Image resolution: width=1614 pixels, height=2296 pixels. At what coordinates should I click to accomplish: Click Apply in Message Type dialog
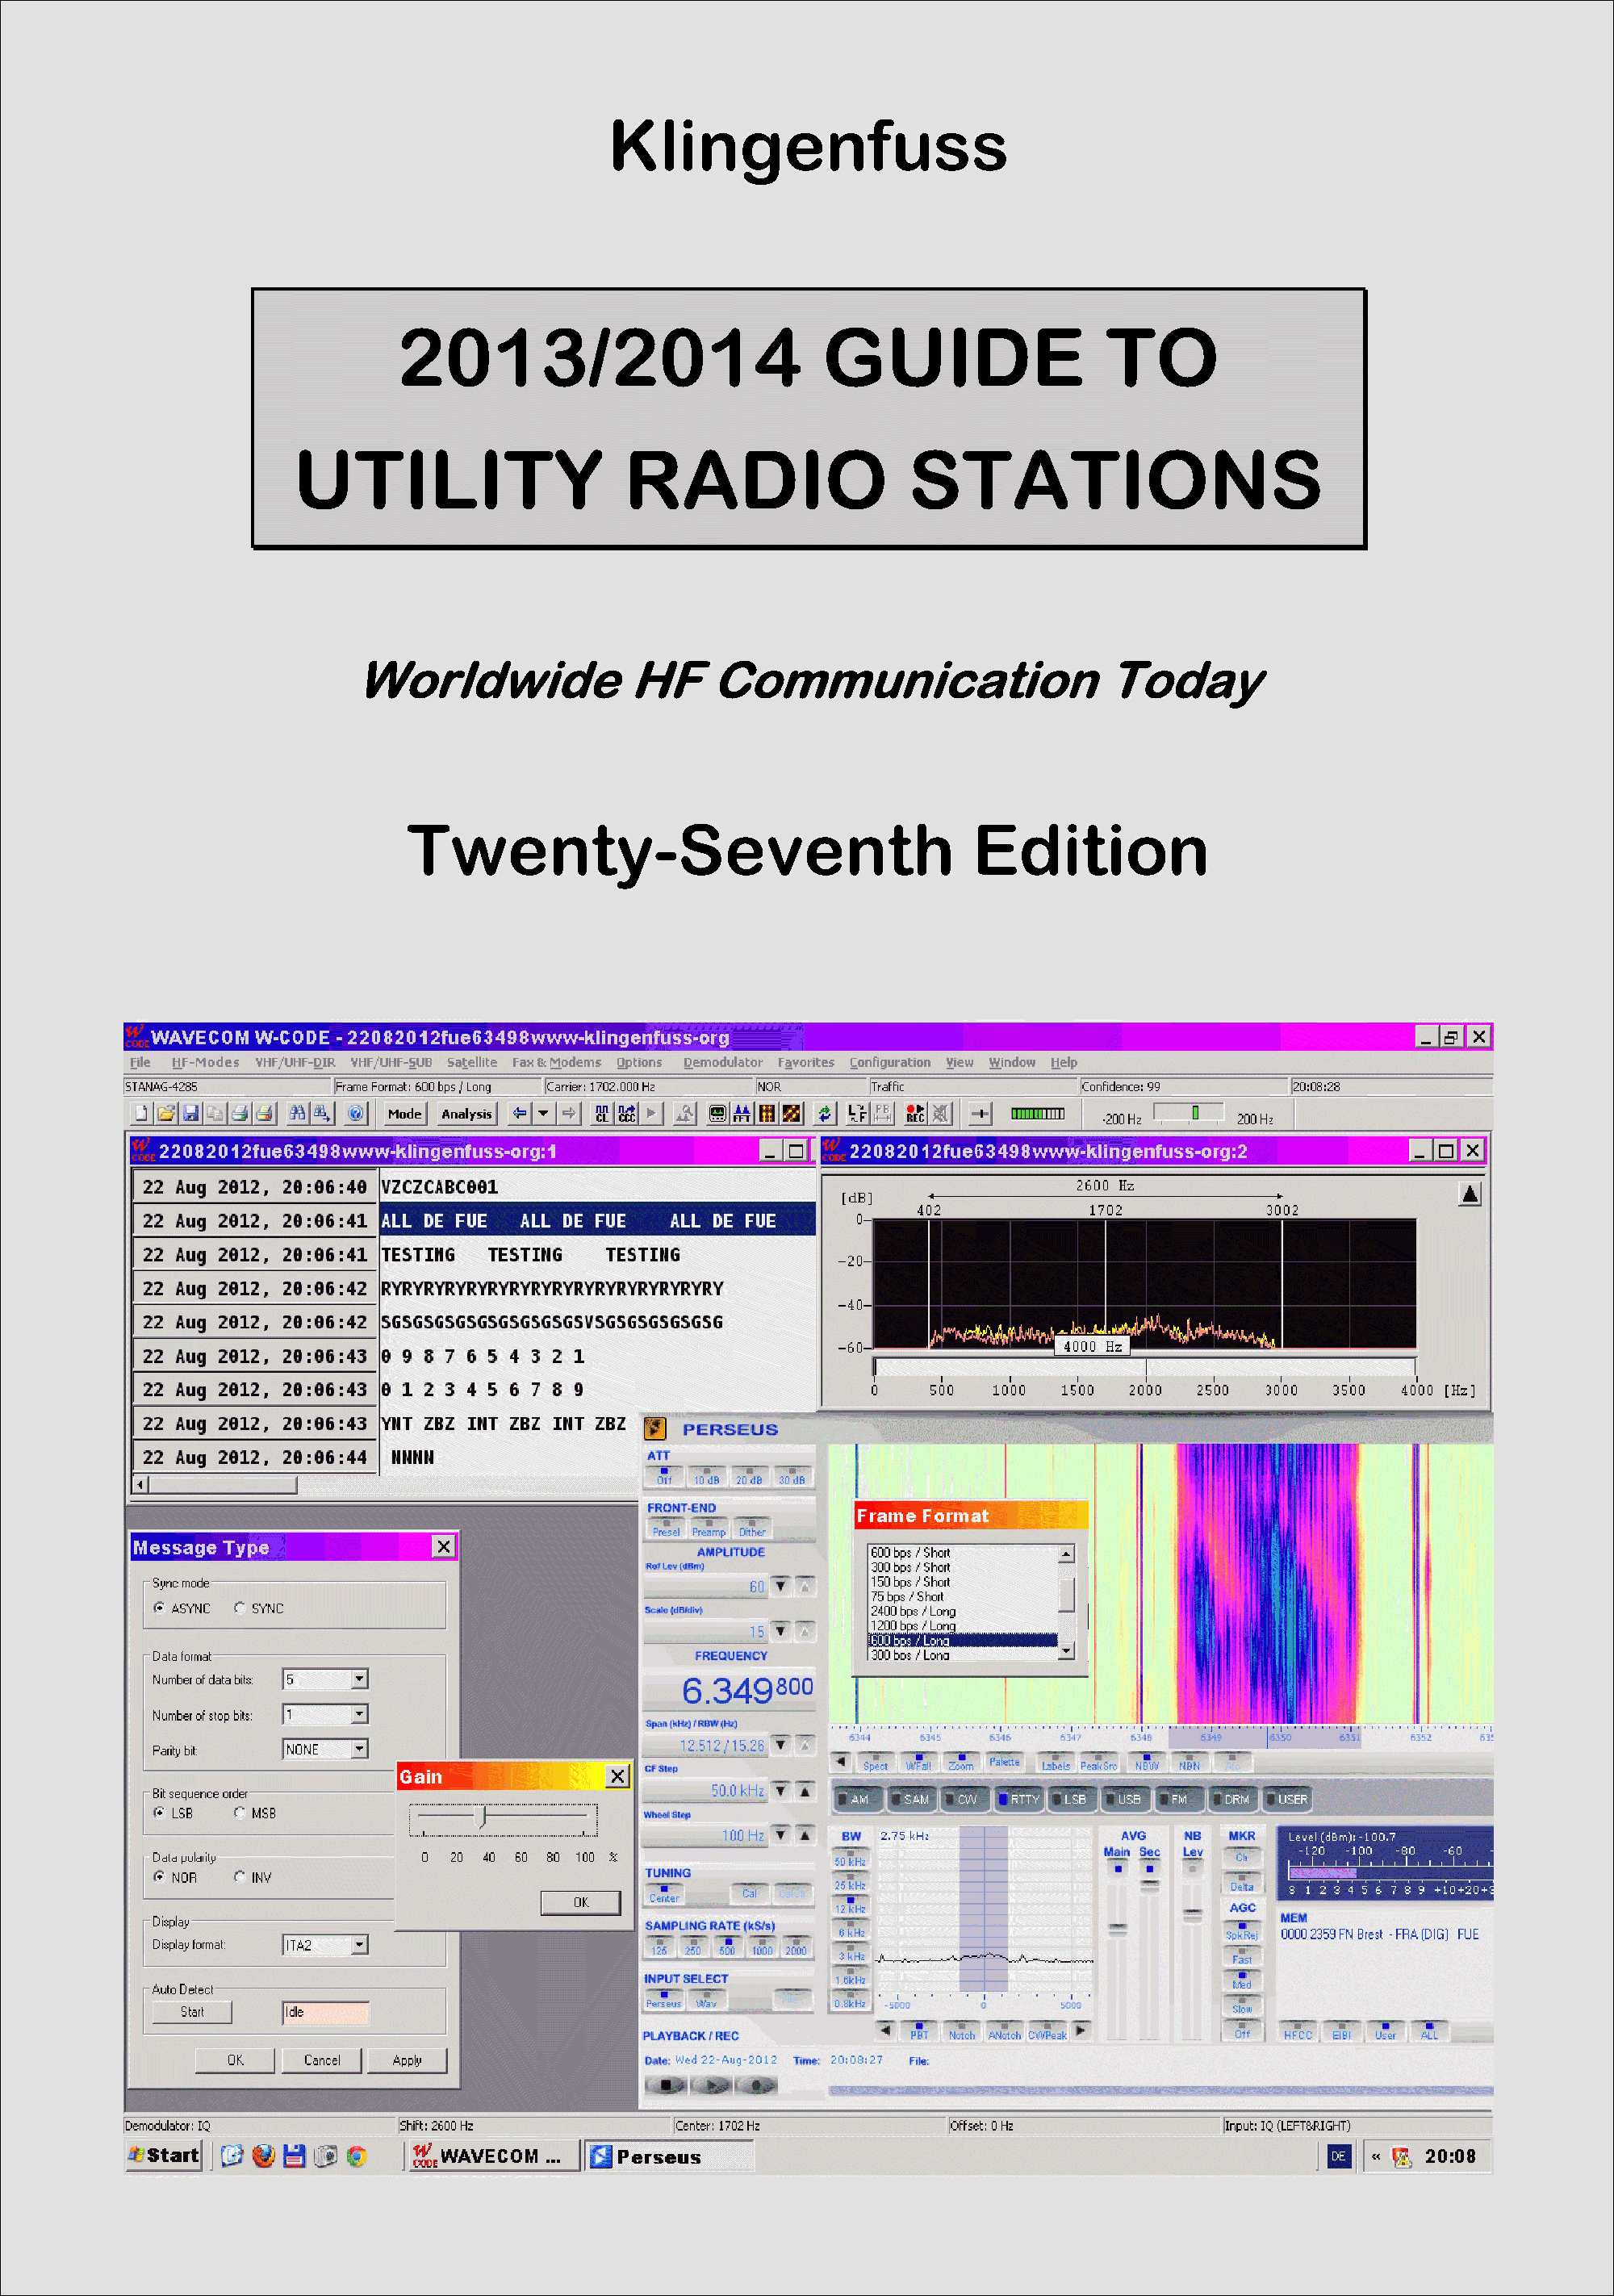point(407,2060)
